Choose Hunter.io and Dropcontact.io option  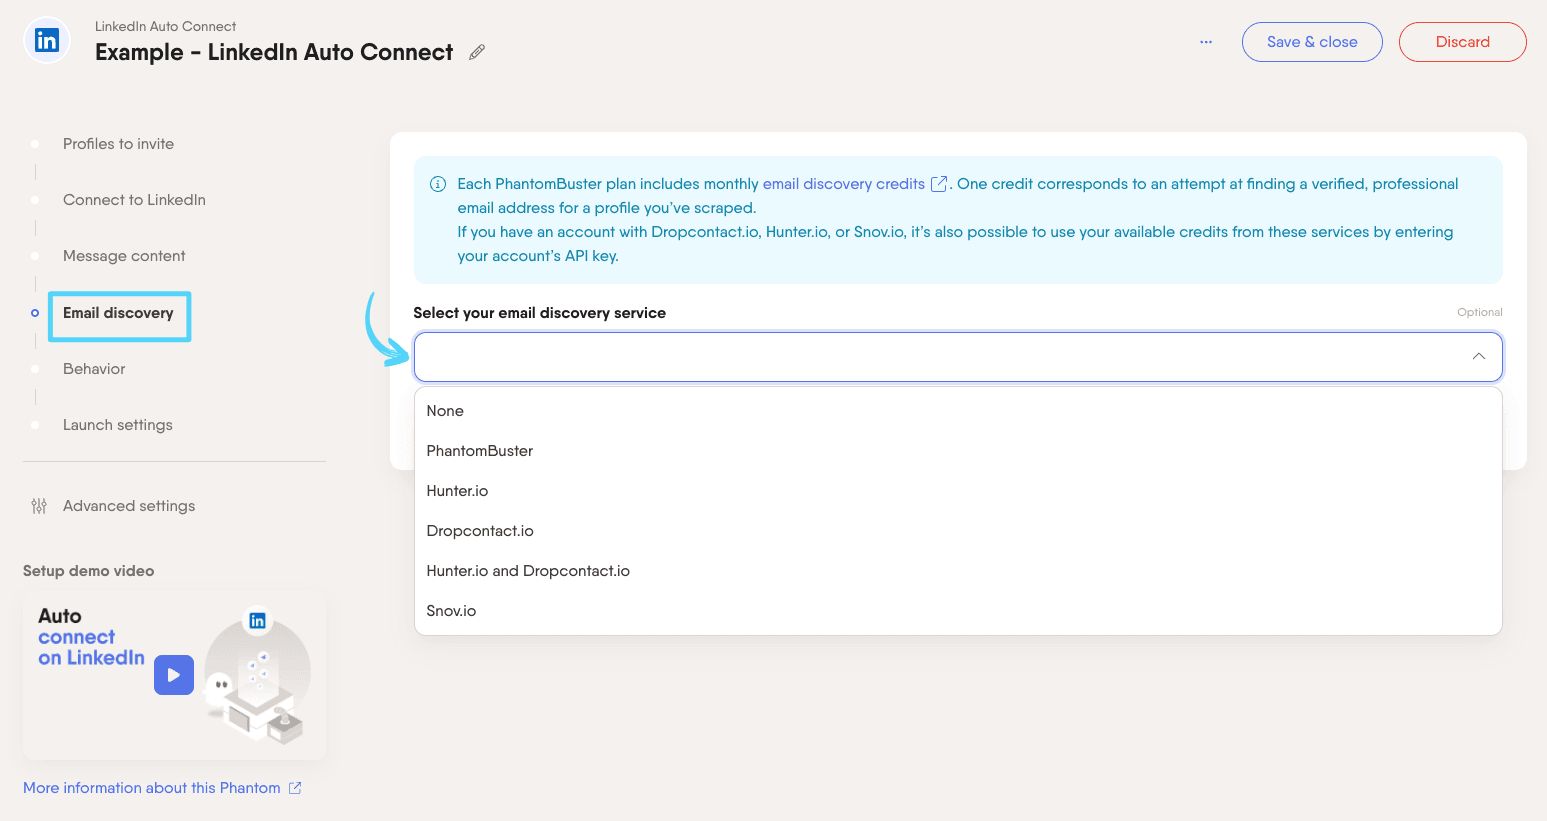point(528,571)
